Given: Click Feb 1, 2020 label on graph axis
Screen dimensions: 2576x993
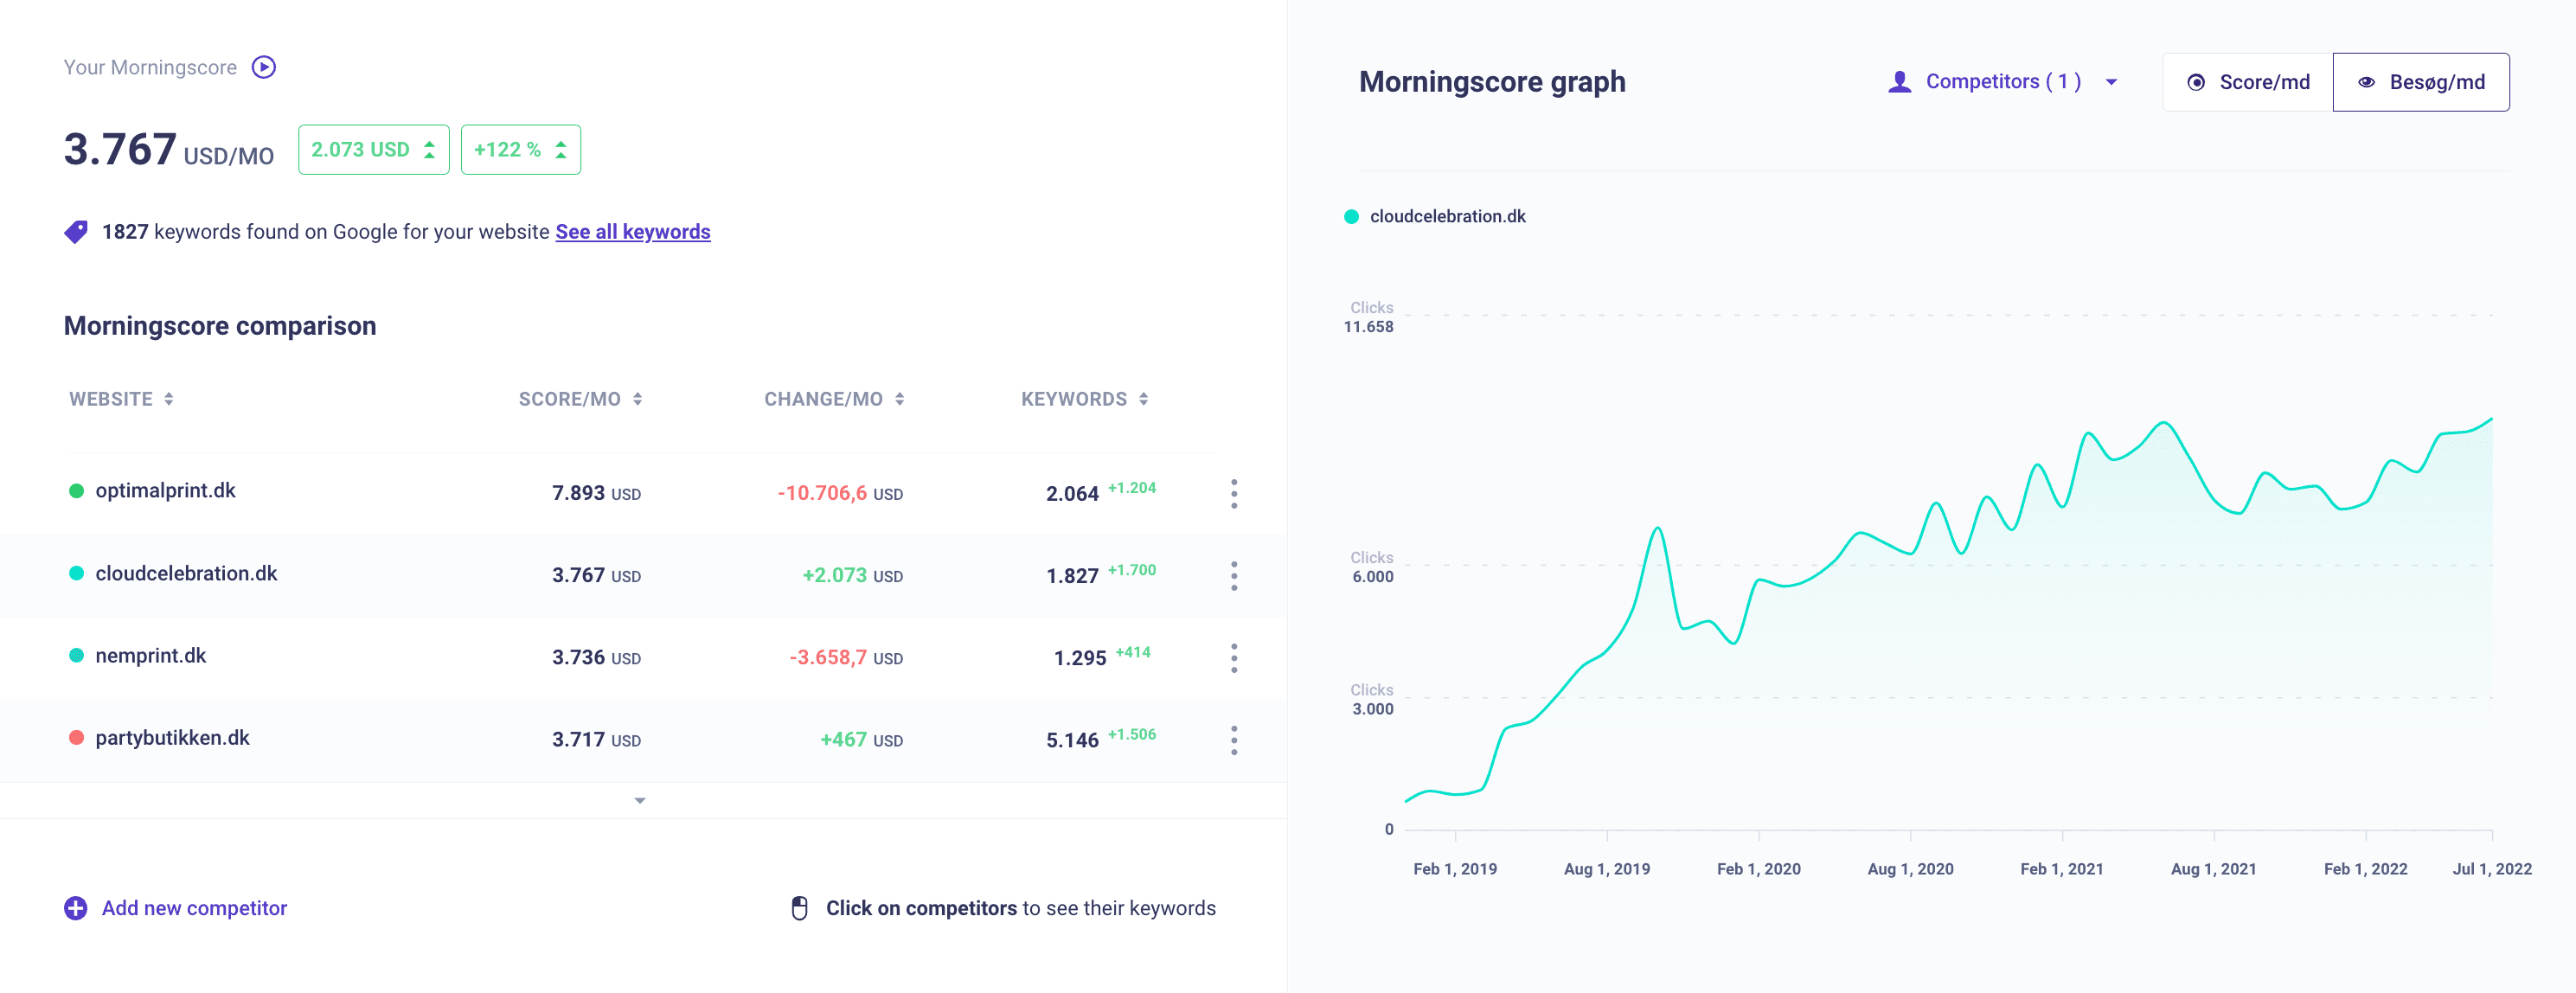Looking at the screenshot, I should tap(1758, 869).
